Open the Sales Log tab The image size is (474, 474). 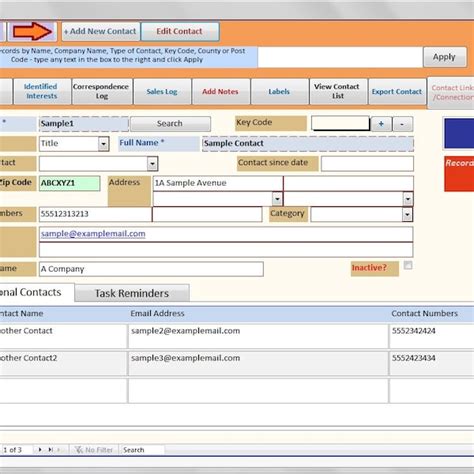162,92
